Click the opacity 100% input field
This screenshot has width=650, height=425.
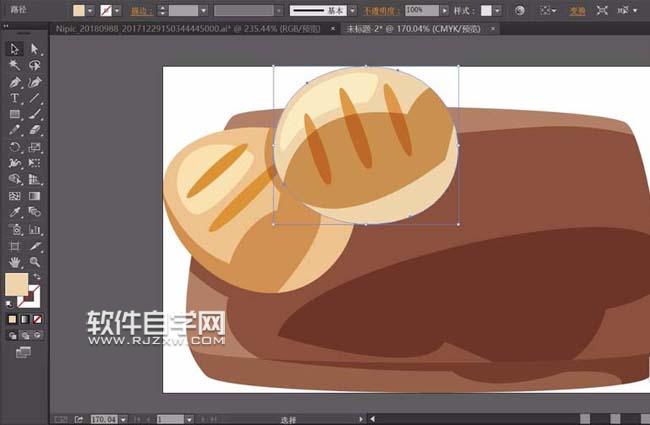point(422,10)
